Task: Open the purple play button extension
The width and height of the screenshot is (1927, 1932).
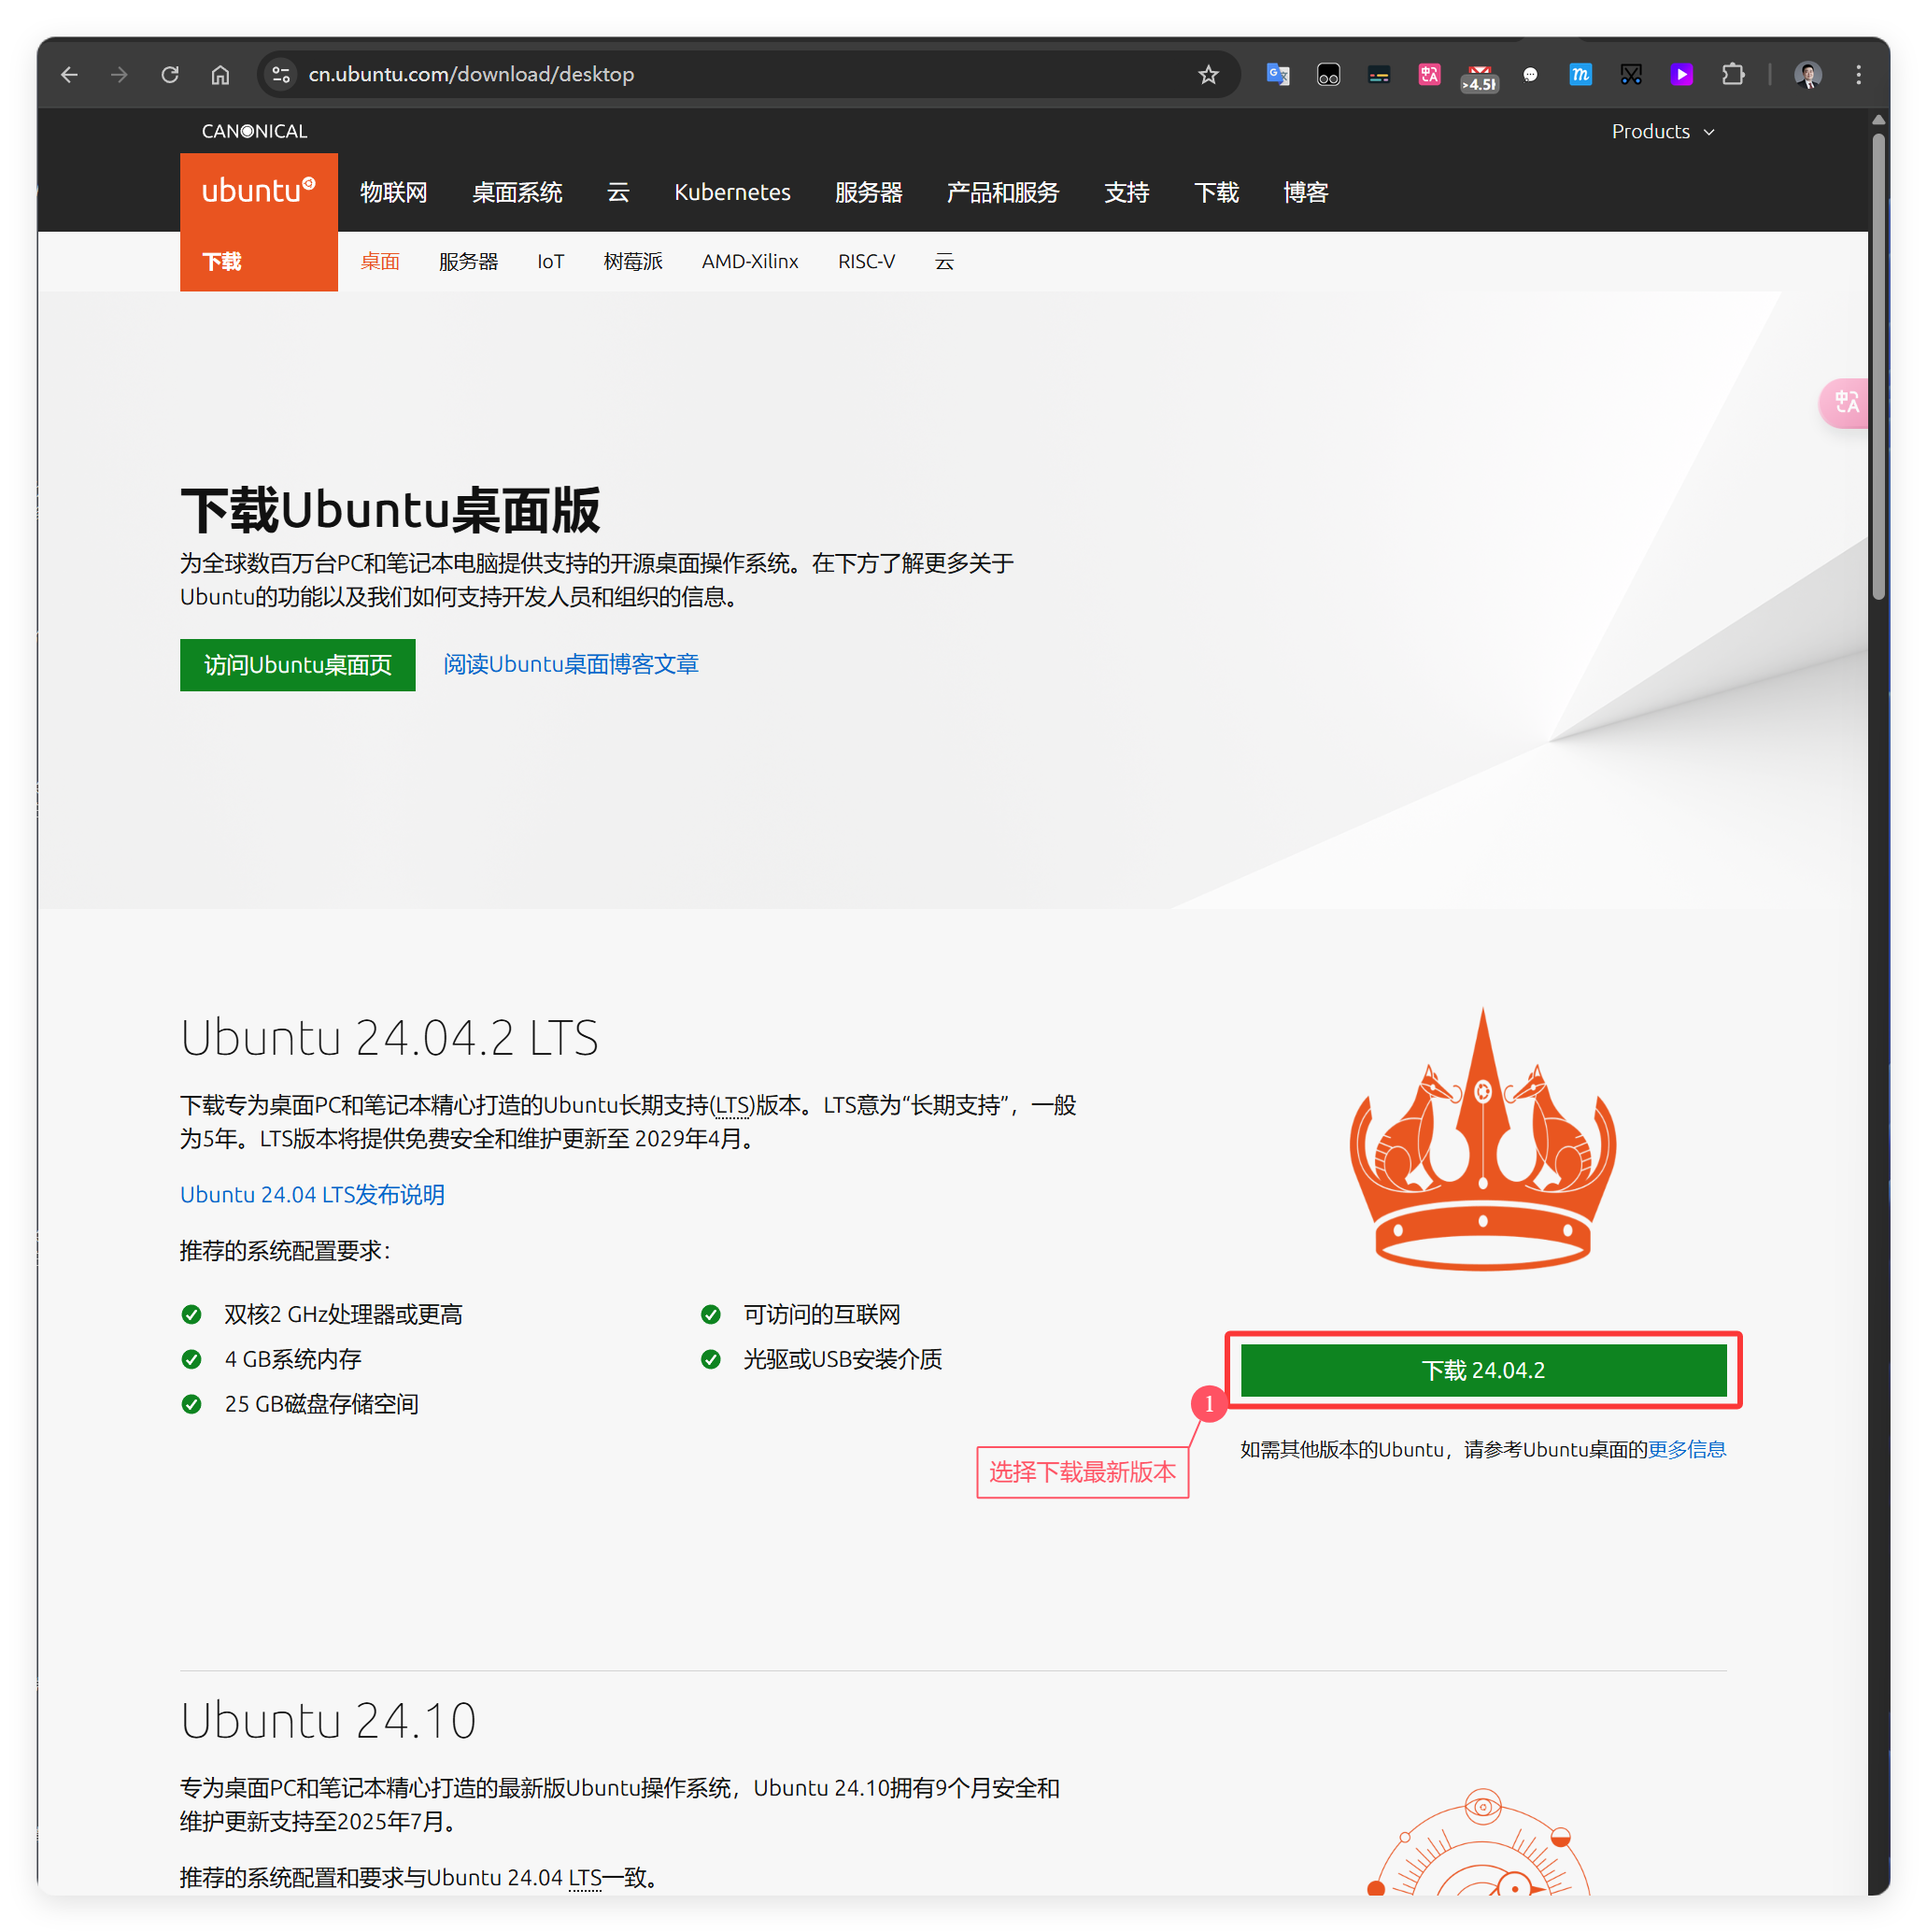Action: tap(1681, 75)
